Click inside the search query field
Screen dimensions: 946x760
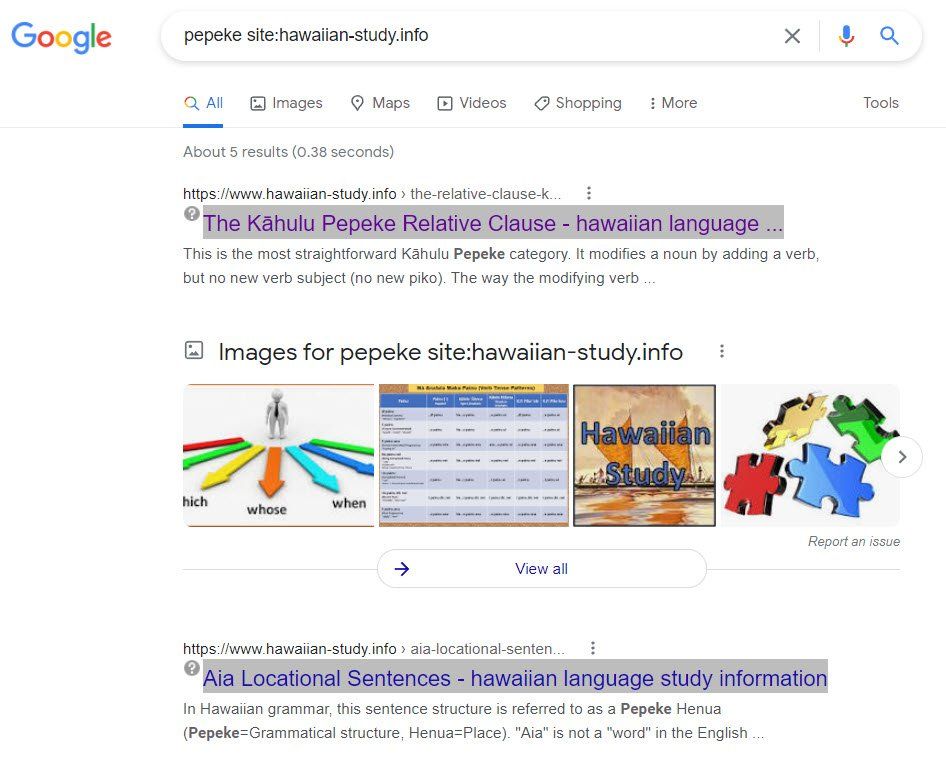470,36
